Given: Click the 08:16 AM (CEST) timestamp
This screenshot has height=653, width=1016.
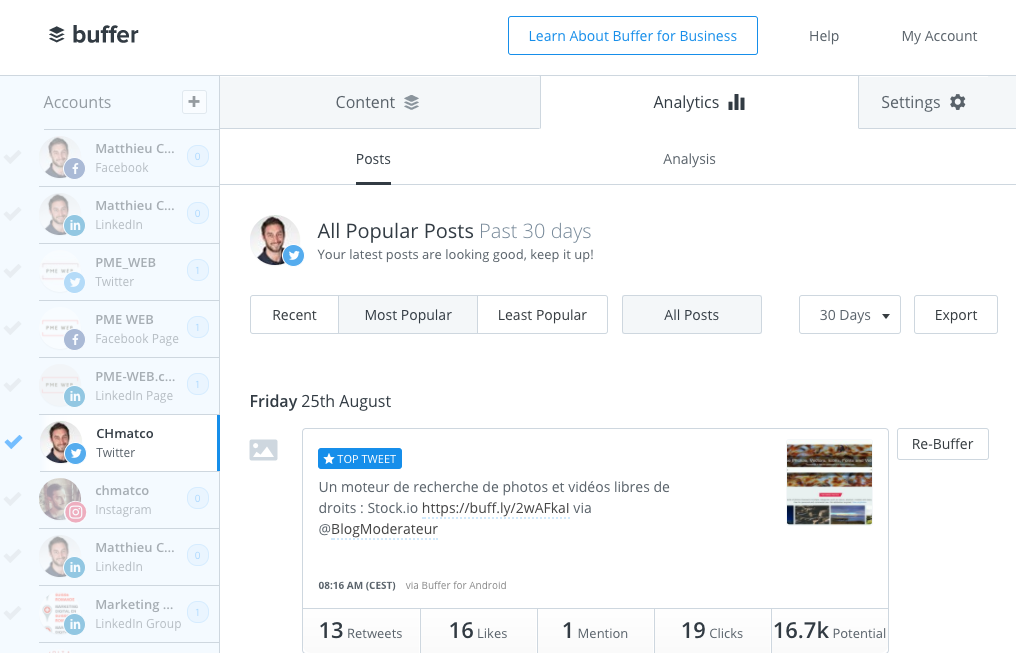Looking at the screenshot, I should point(357,586).
